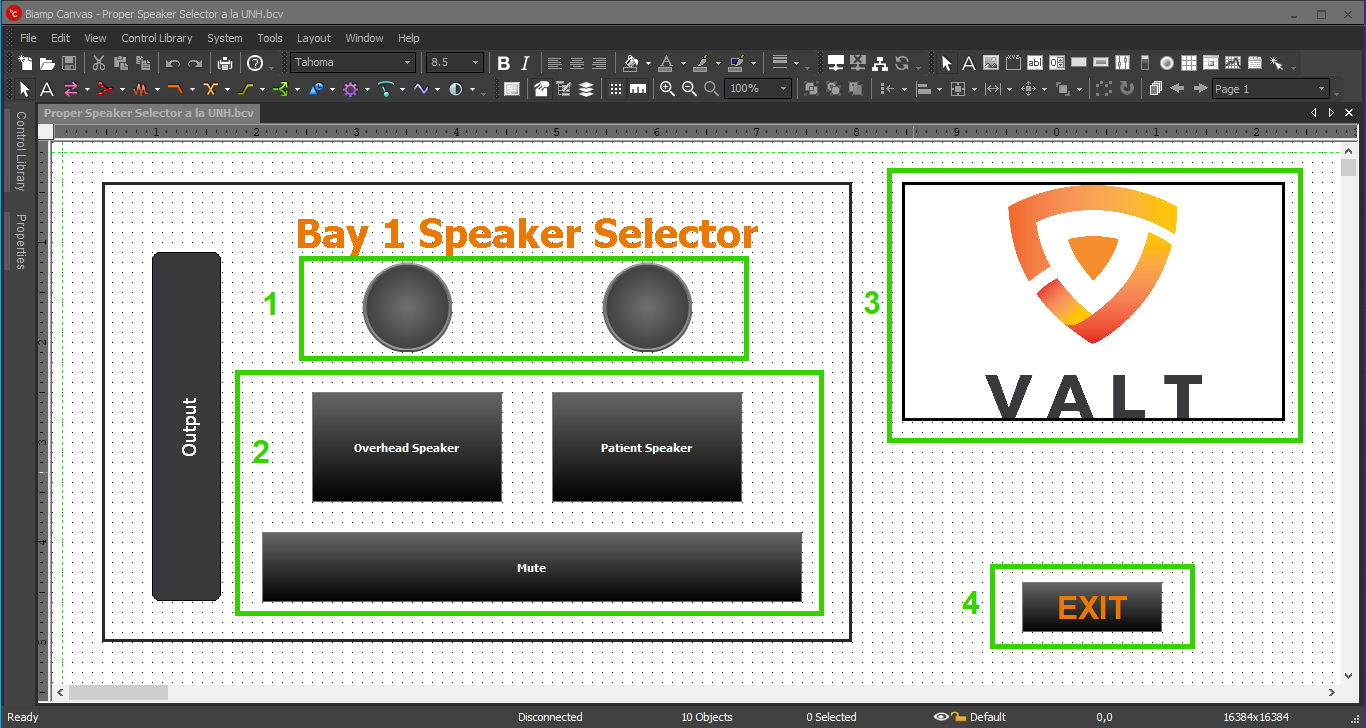
Task: Click the Undo arrow icon
Action: [x=173, y=63]
